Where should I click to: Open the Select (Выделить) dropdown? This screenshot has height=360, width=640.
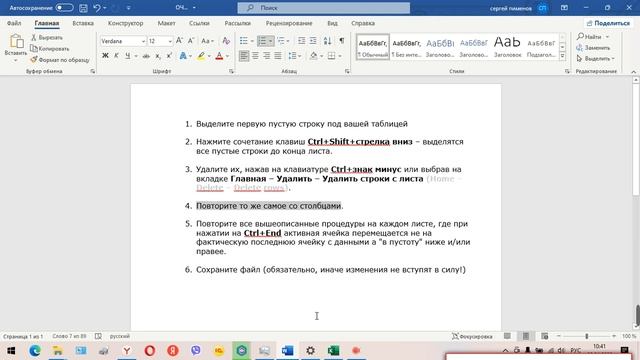tap(596, 59)
